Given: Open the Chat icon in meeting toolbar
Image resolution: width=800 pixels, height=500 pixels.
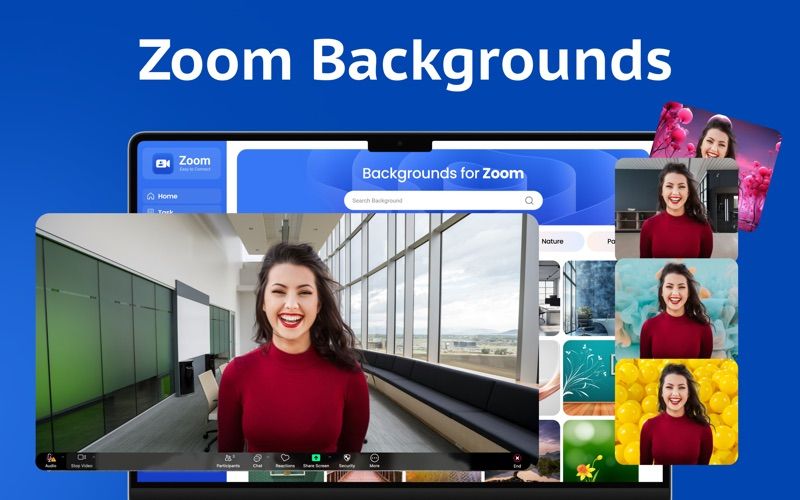Looking at the screenshot, I should 257,458.
